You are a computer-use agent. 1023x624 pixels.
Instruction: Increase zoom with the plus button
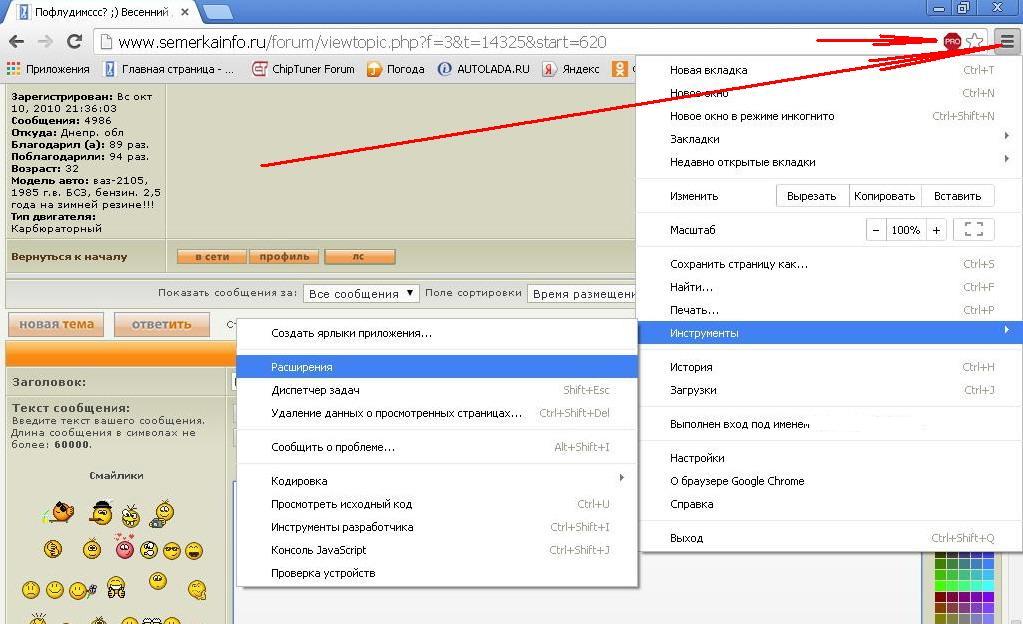[936, 230]
